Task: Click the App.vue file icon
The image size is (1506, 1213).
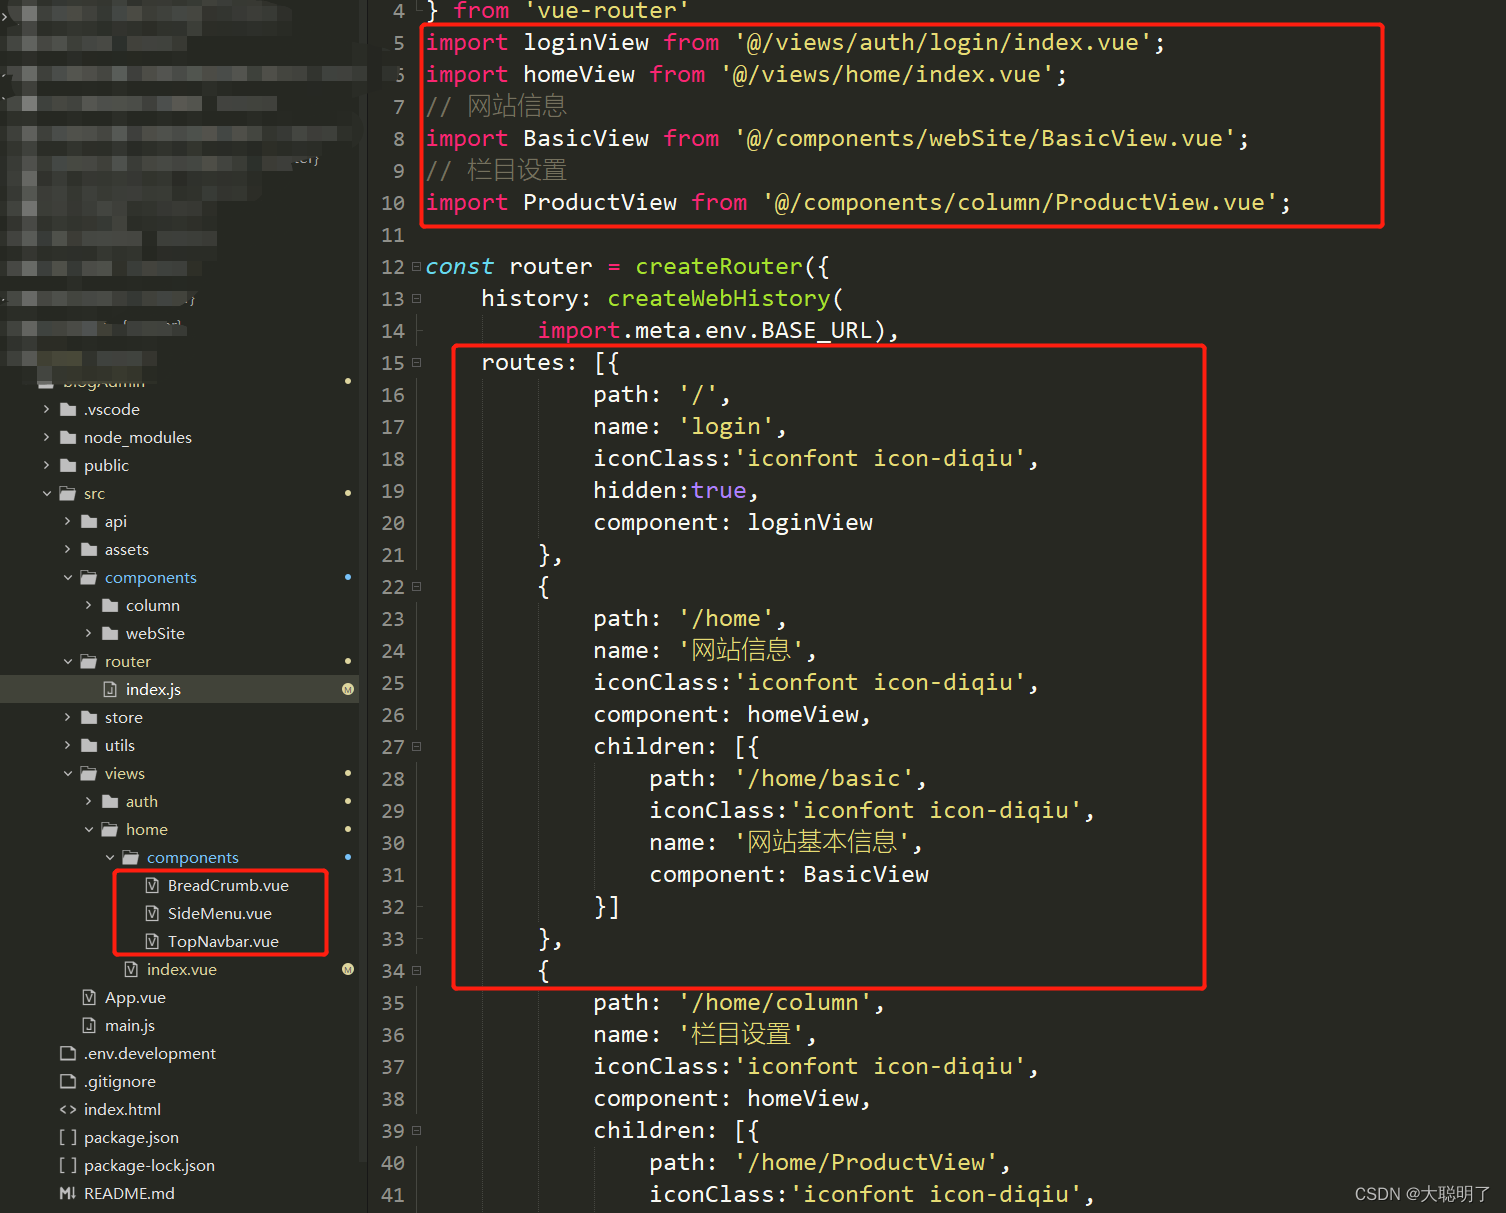Action: pyautogui.click(x=89, y=997)
